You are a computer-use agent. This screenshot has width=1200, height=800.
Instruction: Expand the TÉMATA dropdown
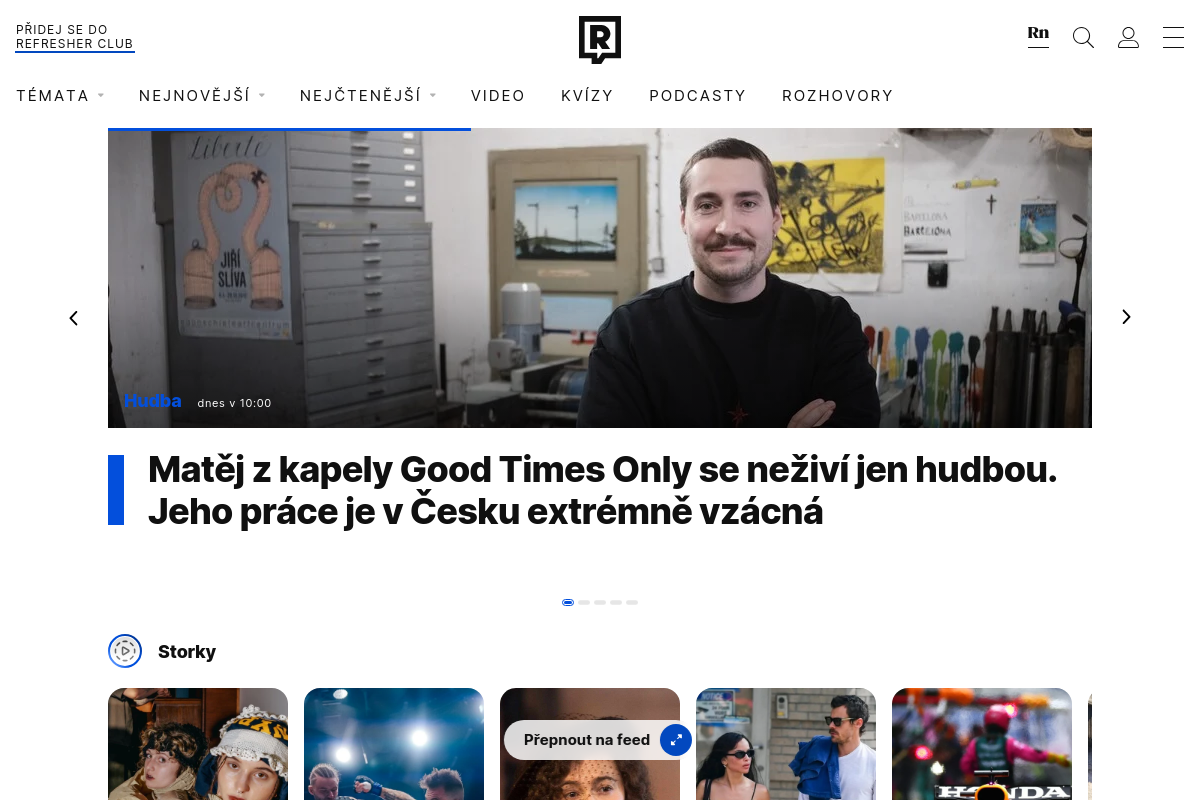coord(60,96)
